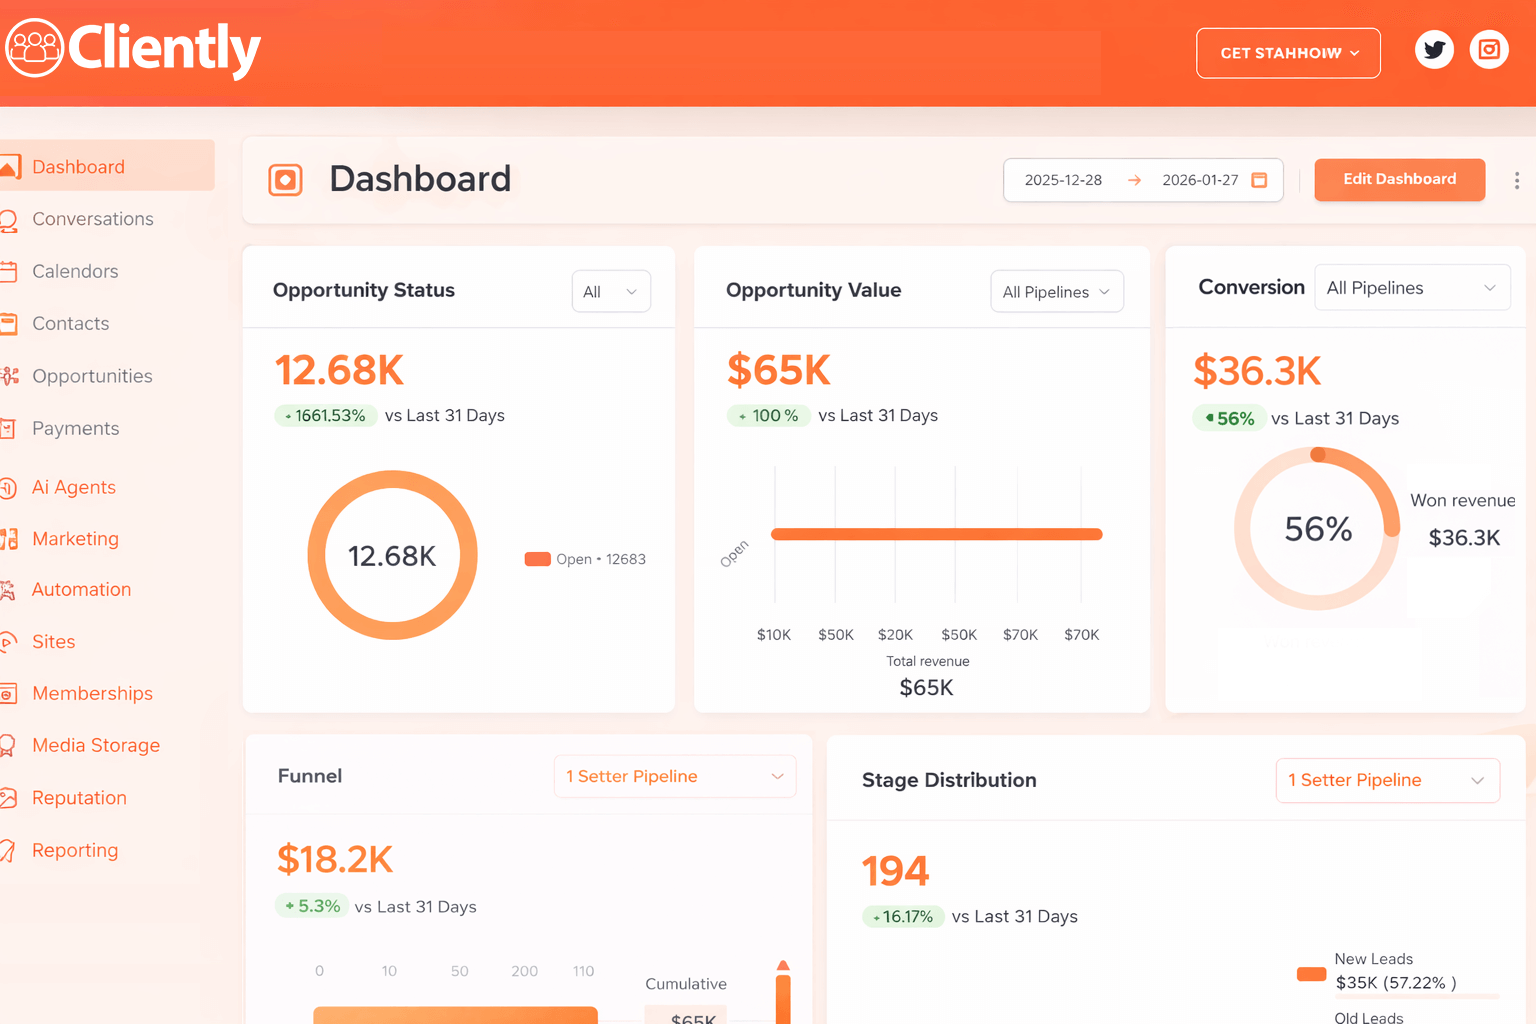
Task: Click the Edit Dashboard button
Action: [1399, 180]
